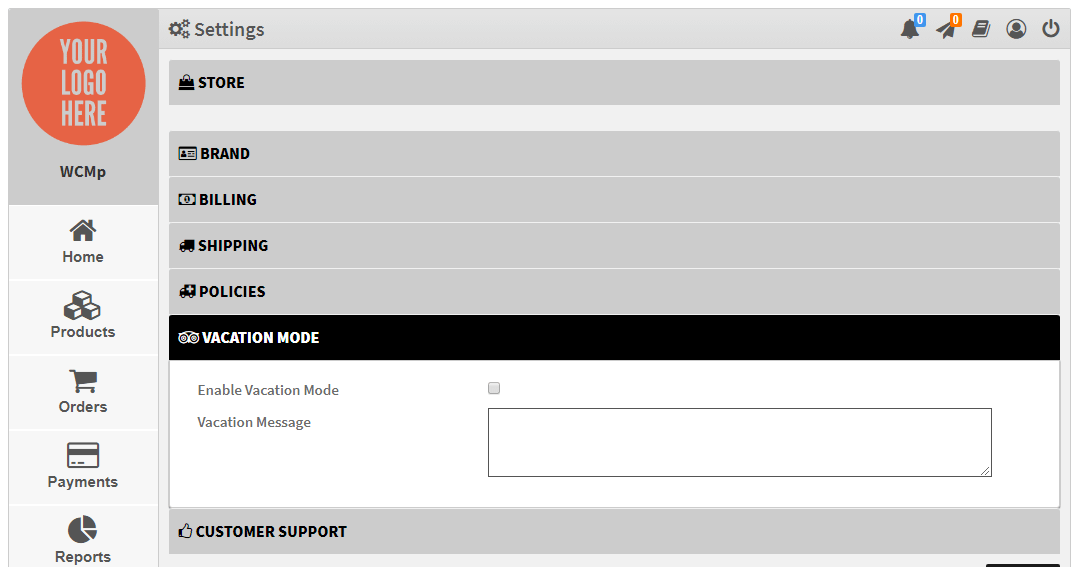The image size is (1081, 567).
Task: Expand the POLICIES settings section
Action: point(614,292)
